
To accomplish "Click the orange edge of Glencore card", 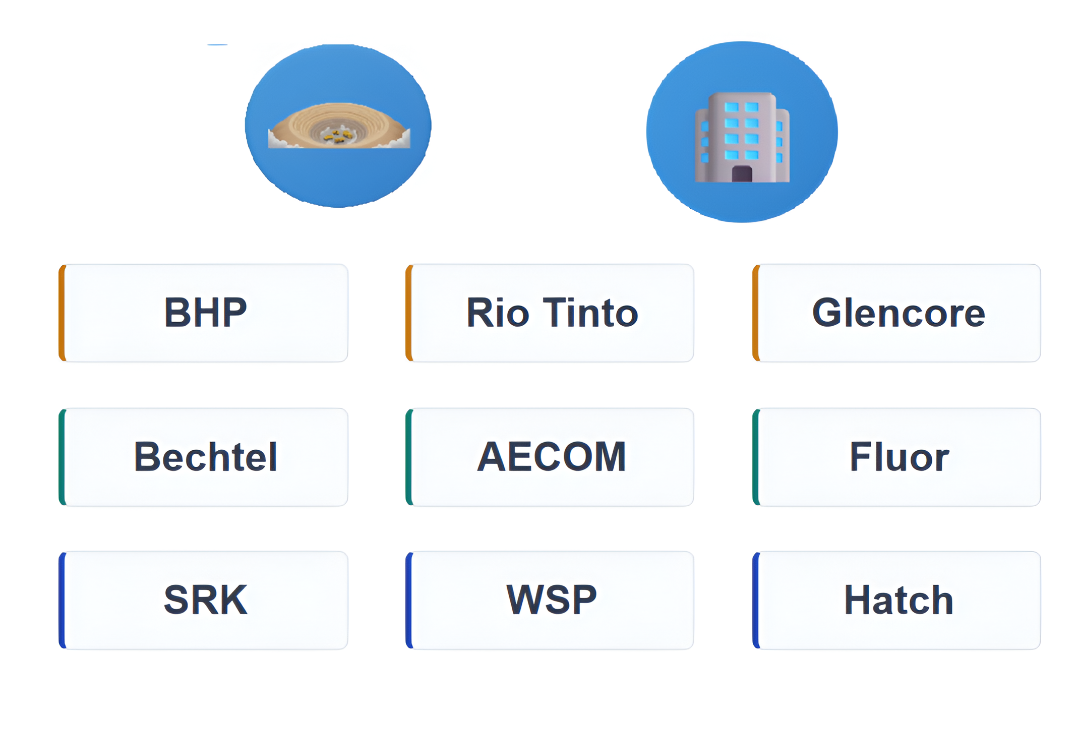I will click(756, 313).
